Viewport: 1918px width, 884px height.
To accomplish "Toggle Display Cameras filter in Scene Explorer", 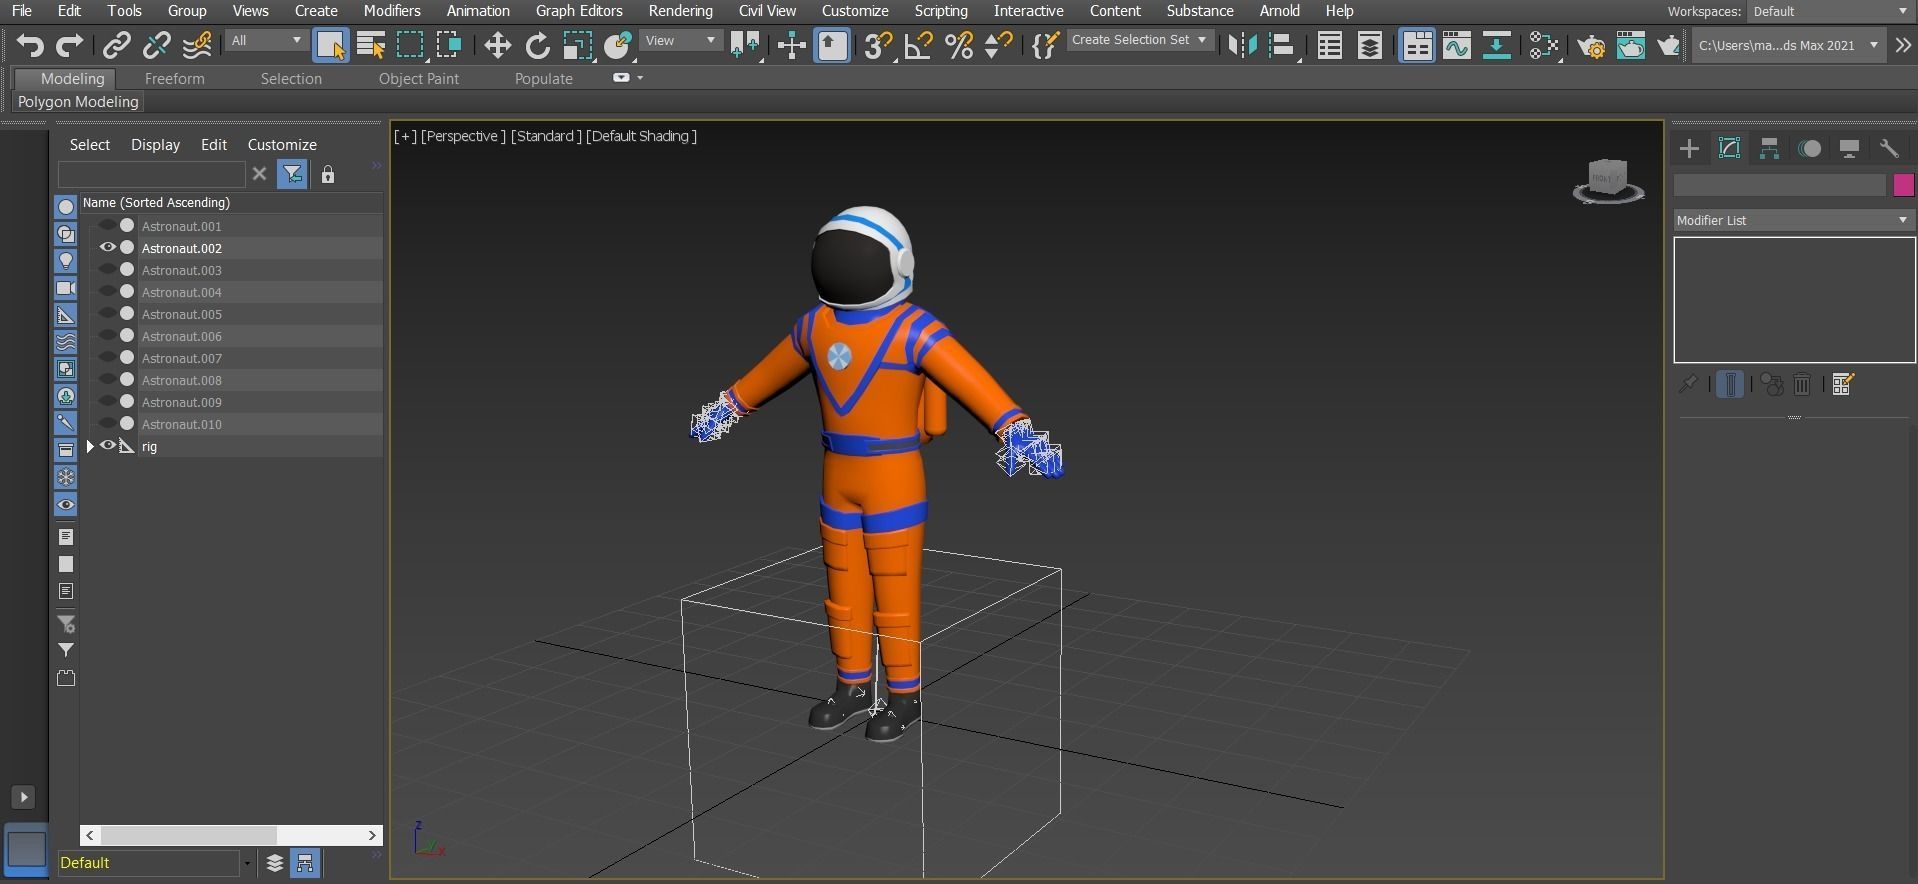I will click(66, 287).
